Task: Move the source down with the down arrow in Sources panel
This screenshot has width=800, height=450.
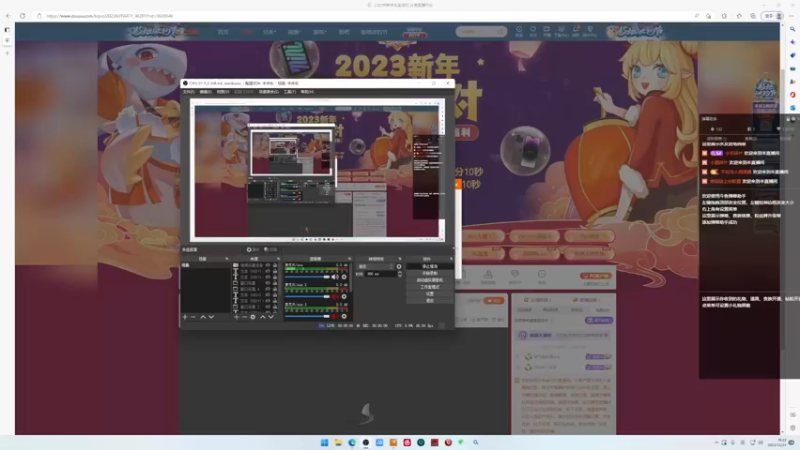Action: [x=271, y=317]
